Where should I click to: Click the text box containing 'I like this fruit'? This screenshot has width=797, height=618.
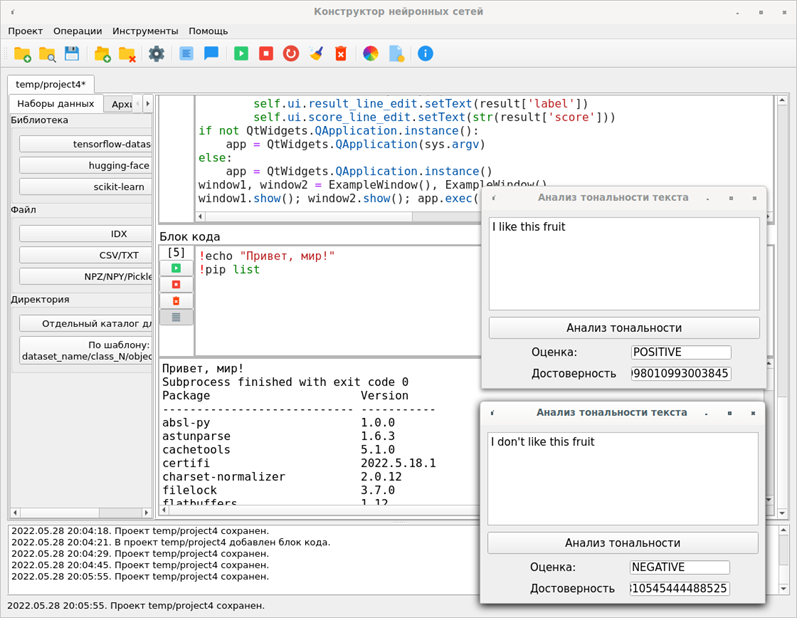click(x=624, y=264)
